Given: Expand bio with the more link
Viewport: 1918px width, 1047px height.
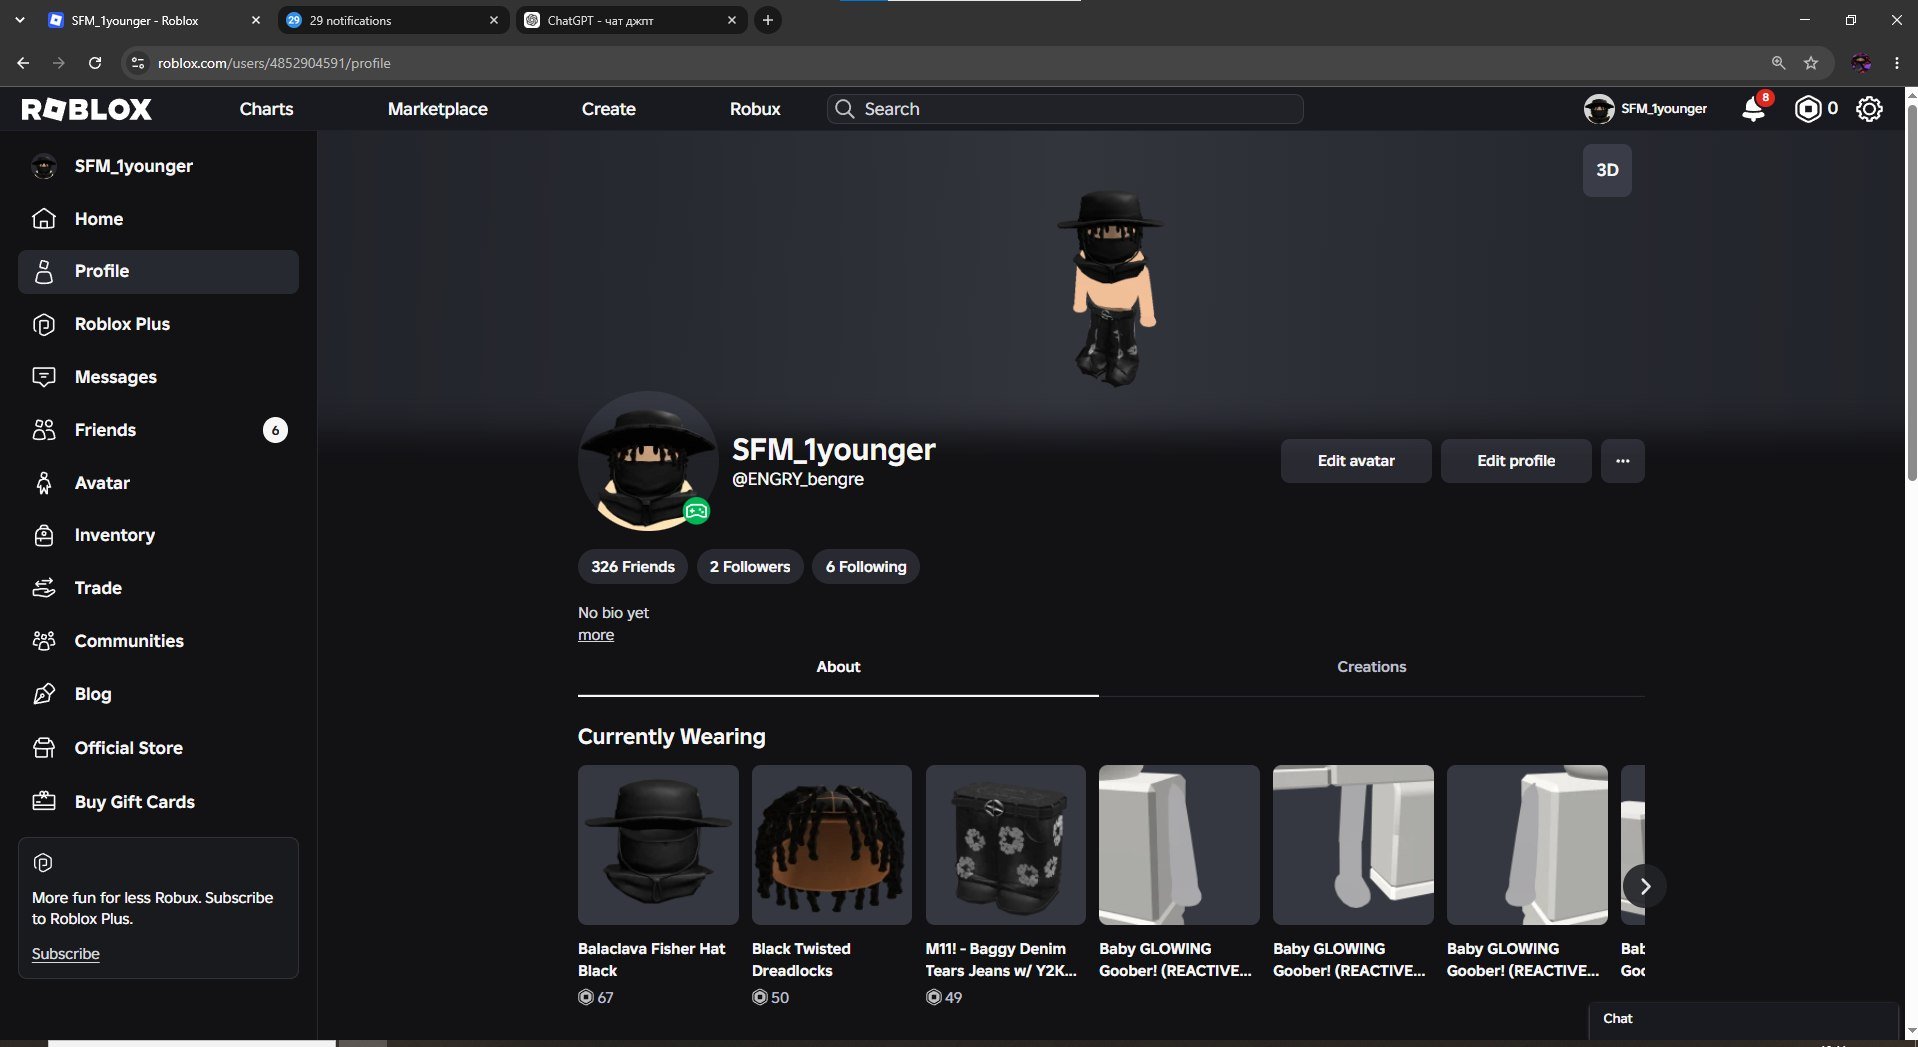Looking at the screenshot, I should click(596, 635).
